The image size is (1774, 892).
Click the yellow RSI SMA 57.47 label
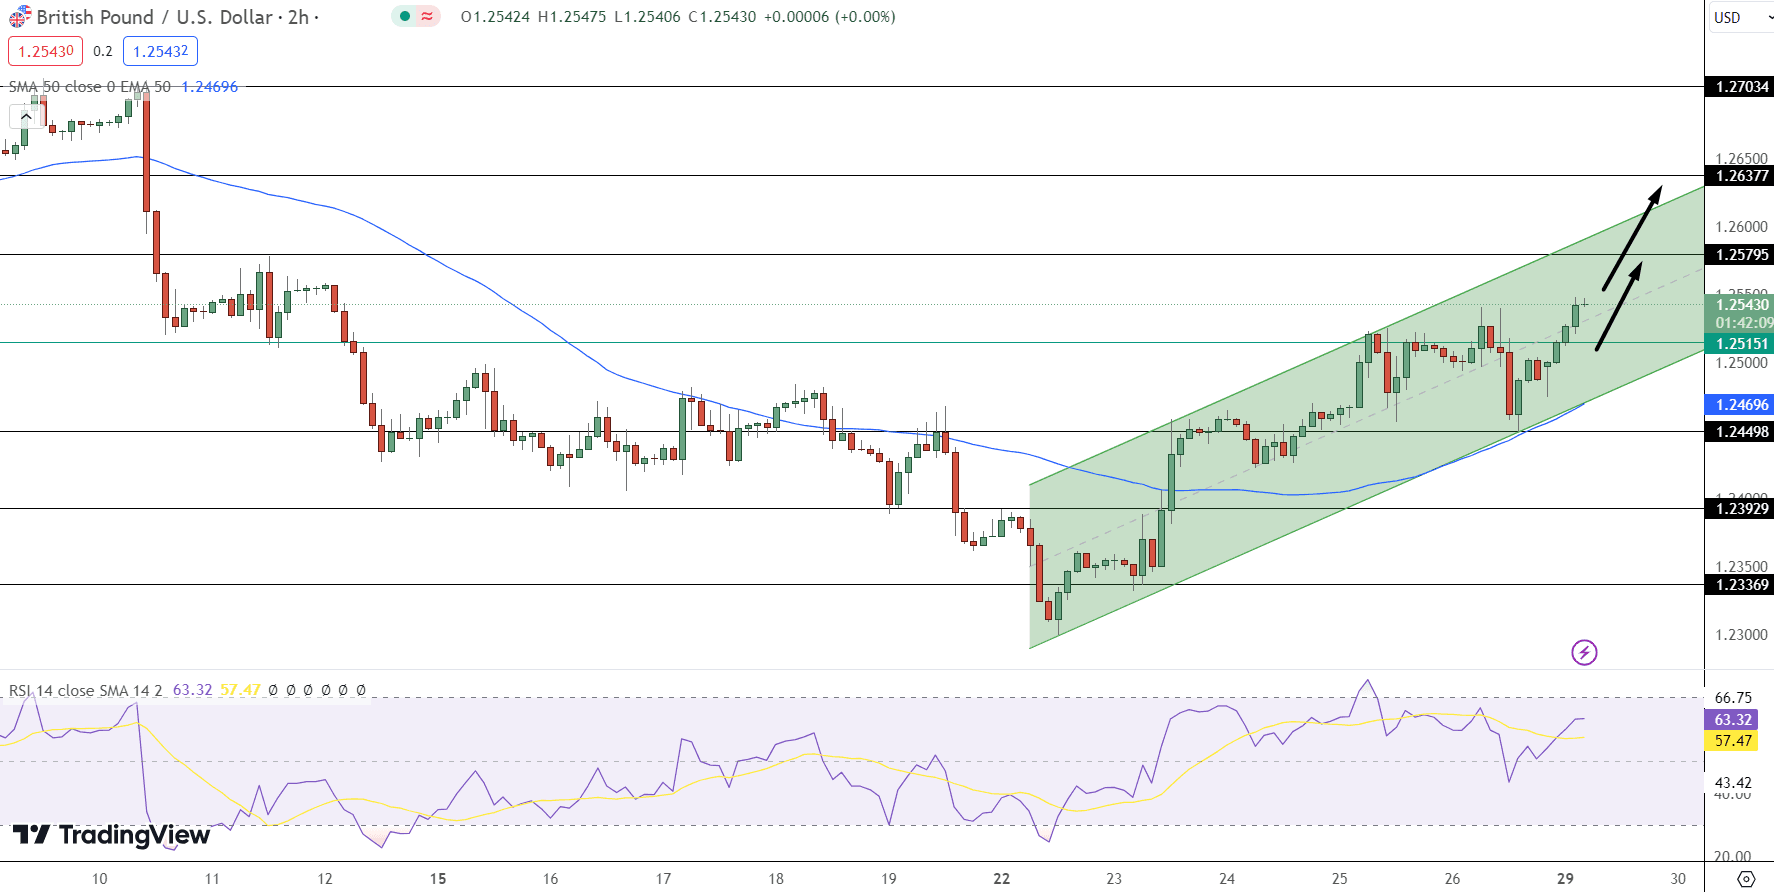pos(1733,741)
